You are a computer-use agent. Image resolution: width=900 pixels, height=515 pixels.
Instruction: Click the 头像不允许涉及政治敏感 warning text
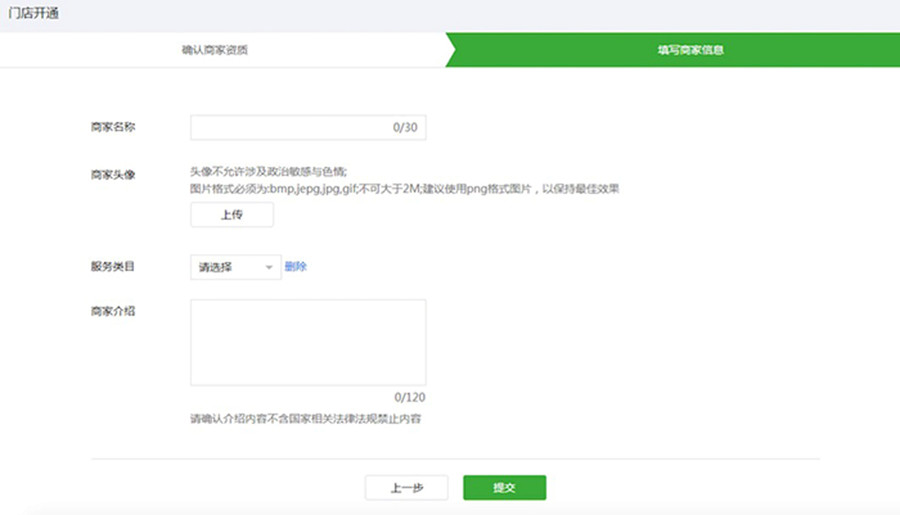(x=268, y=173)
